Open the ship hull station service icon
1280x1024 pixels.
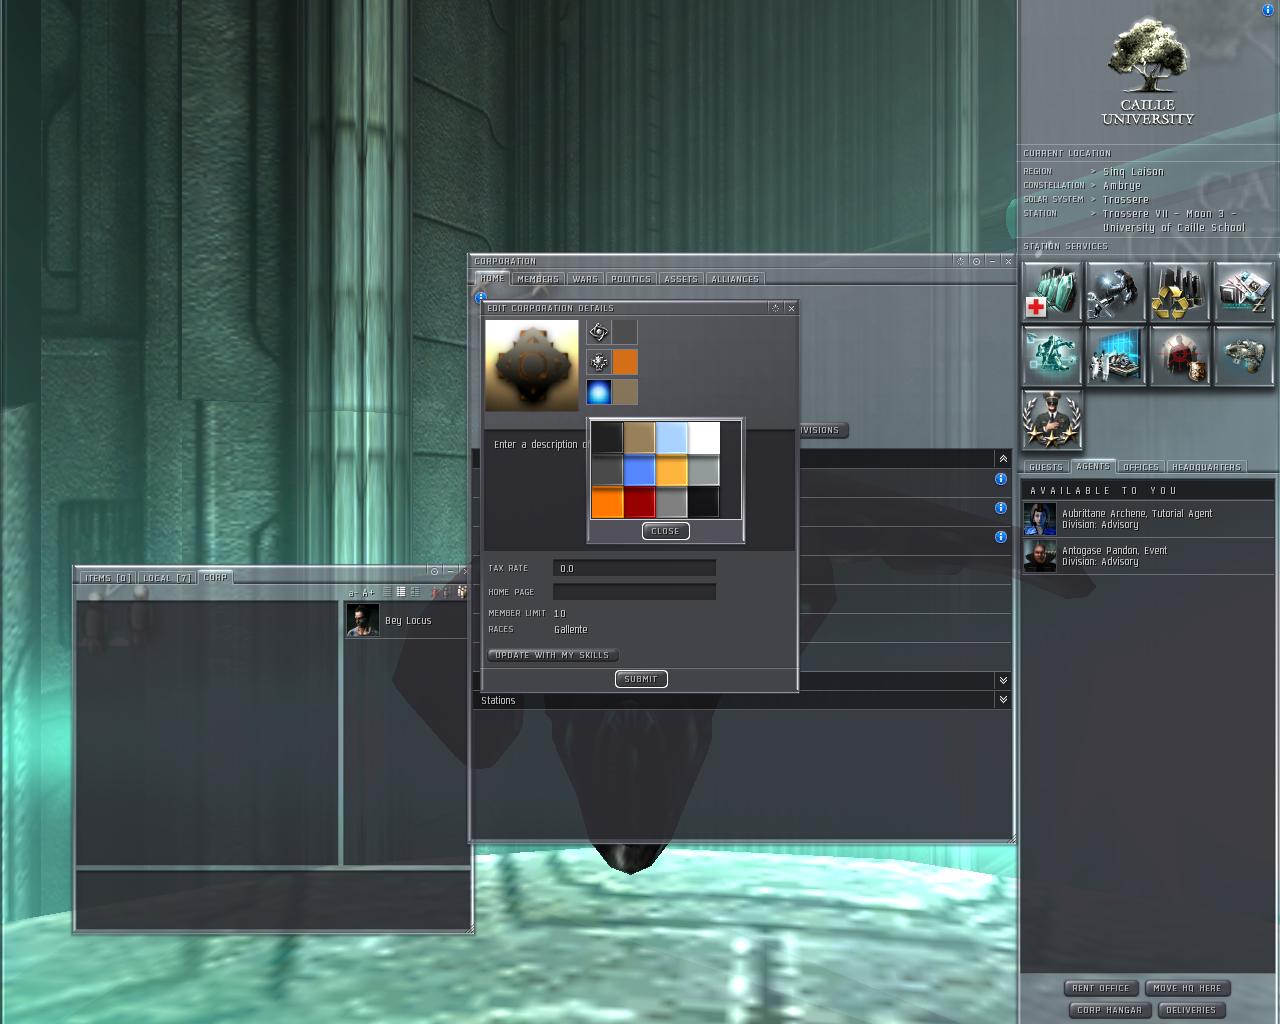[x=1244, y=356]
